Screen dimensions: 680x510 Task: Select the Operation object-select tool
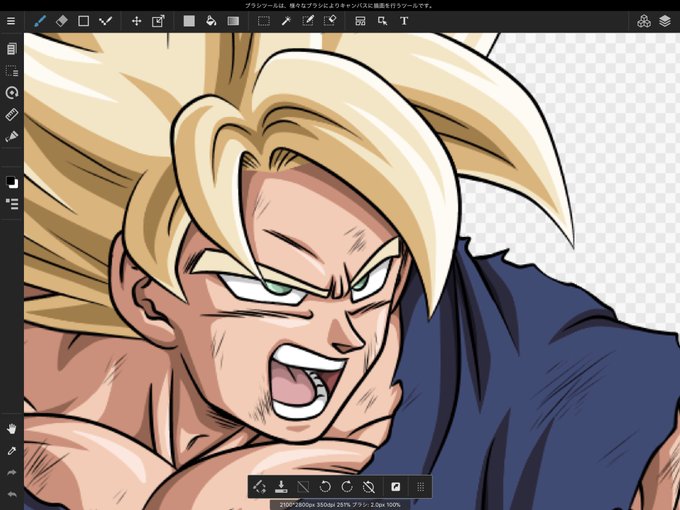382,21
